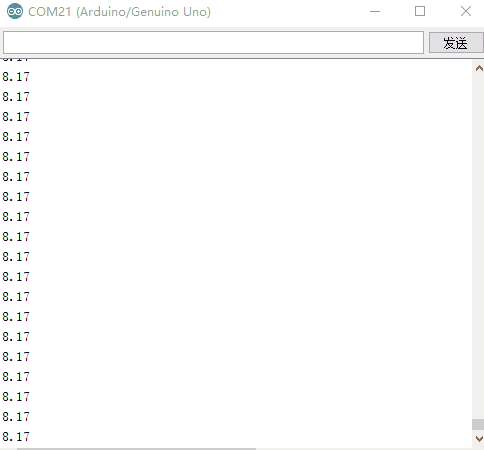Grab the vertical scrollbar thumb
Screen dimensions: 484x450
[x=478, y=424]
